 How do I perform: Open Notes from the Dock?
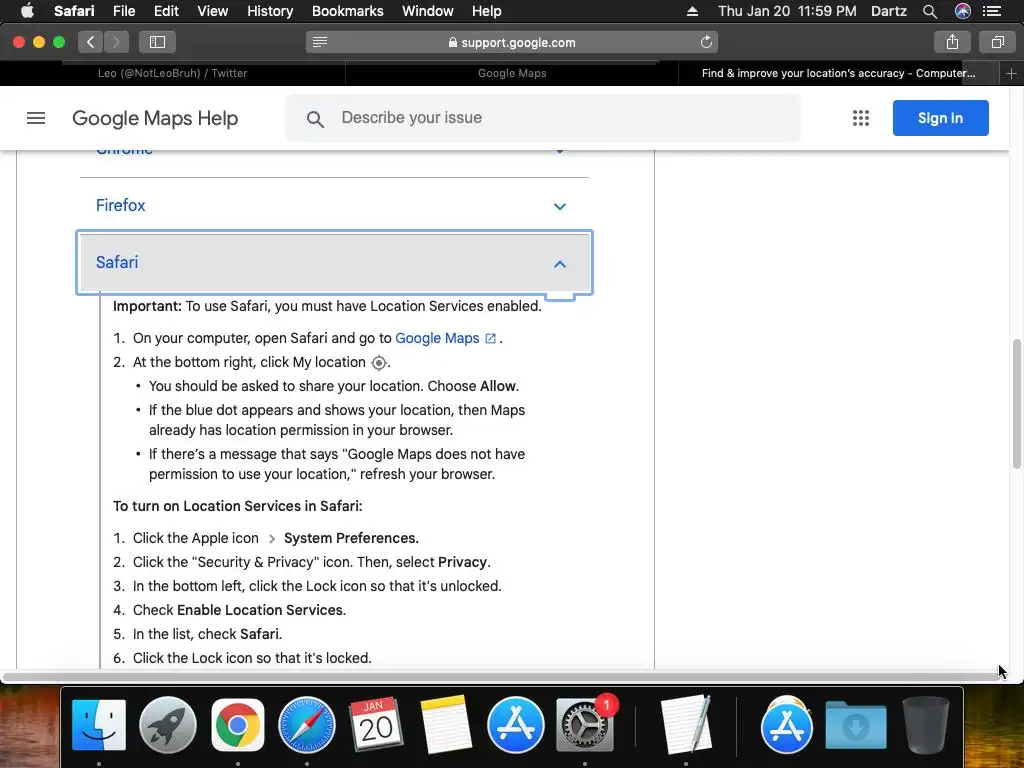[446, 725]
